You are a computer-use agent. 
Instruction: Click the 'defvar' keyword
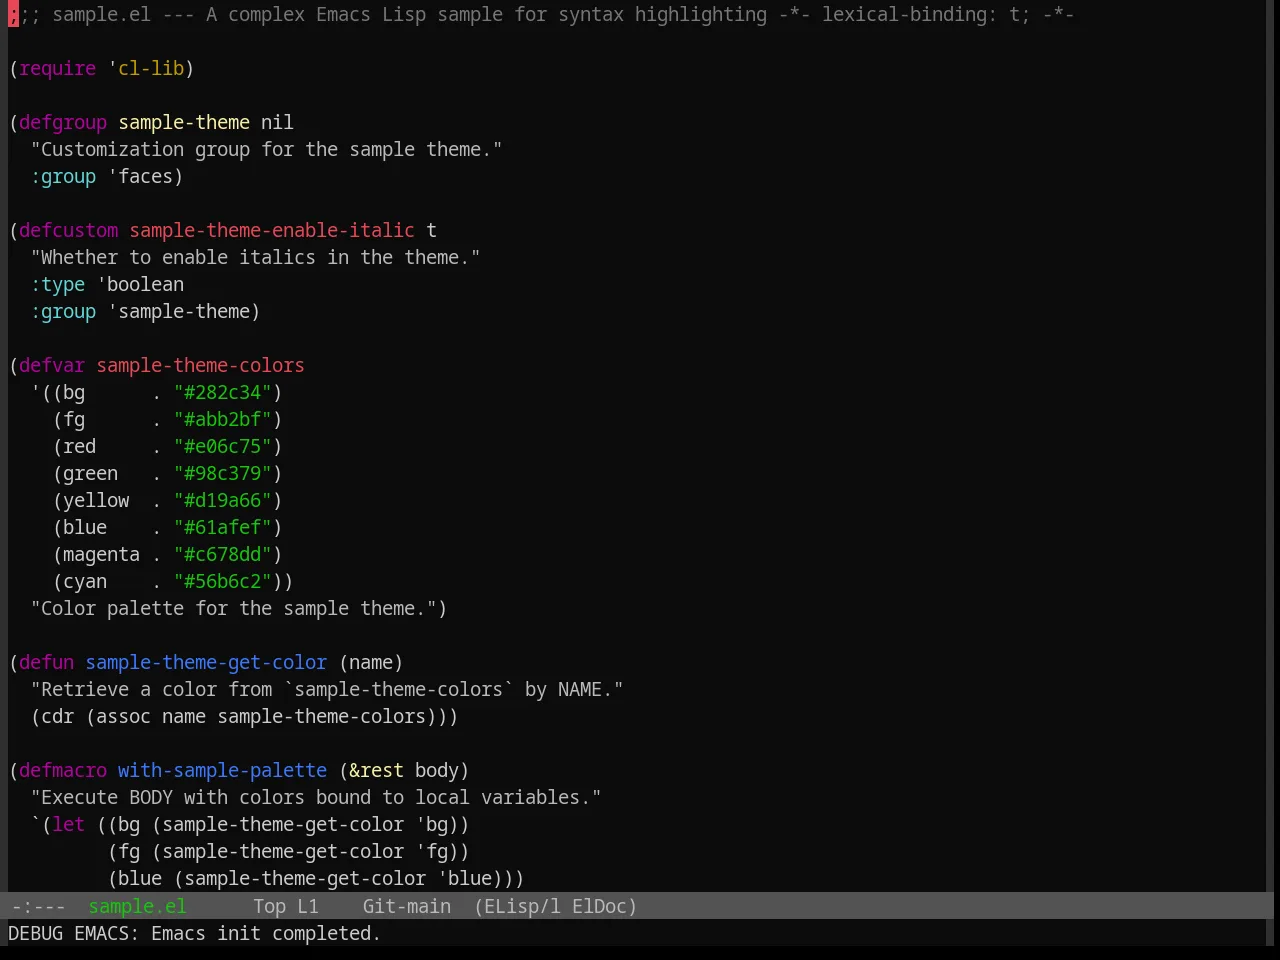[52, 365]
